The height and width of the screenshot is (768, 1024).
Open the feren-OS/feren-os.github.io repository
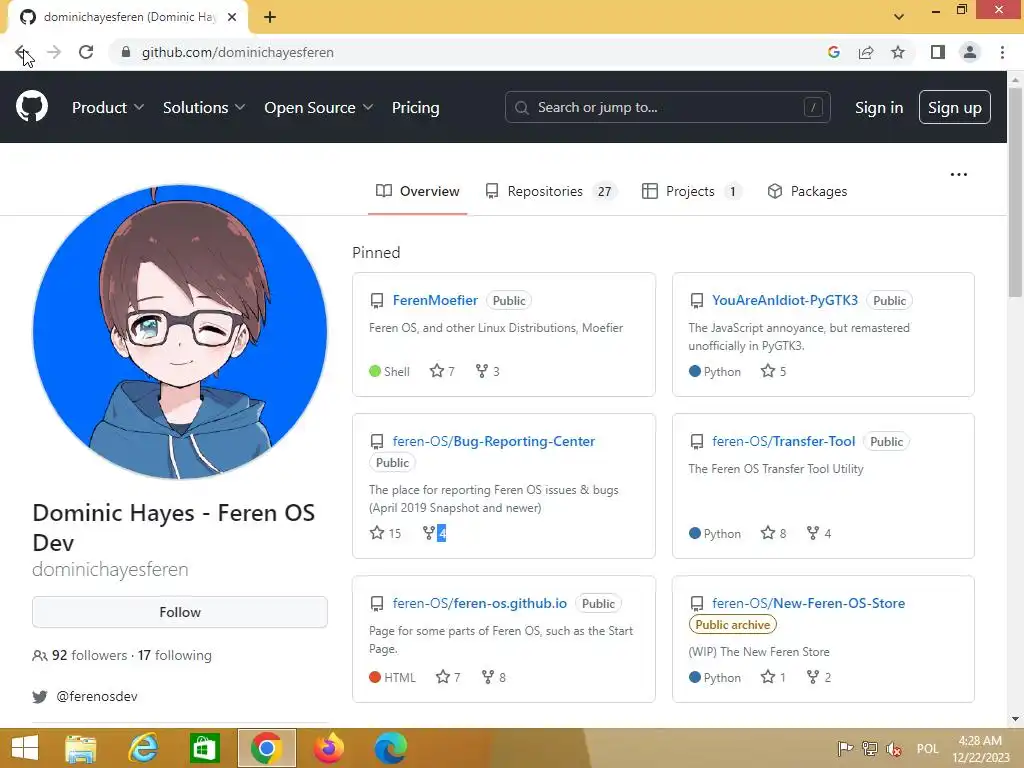click(x=479, y=603)
